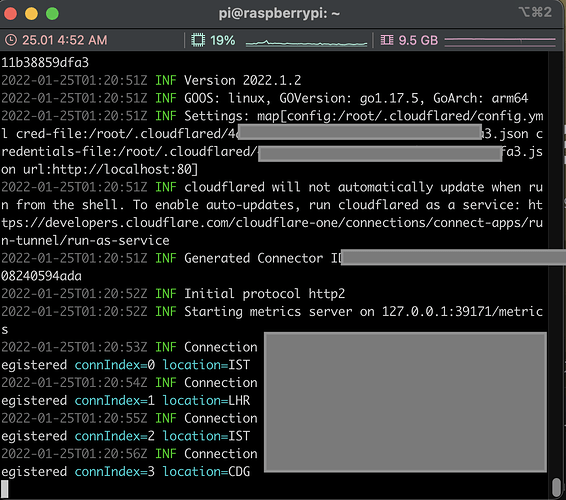Click the terminal scrollbar thumb
Image resolution: width=566 pixels, height=500 pixels.
[556, 487]
